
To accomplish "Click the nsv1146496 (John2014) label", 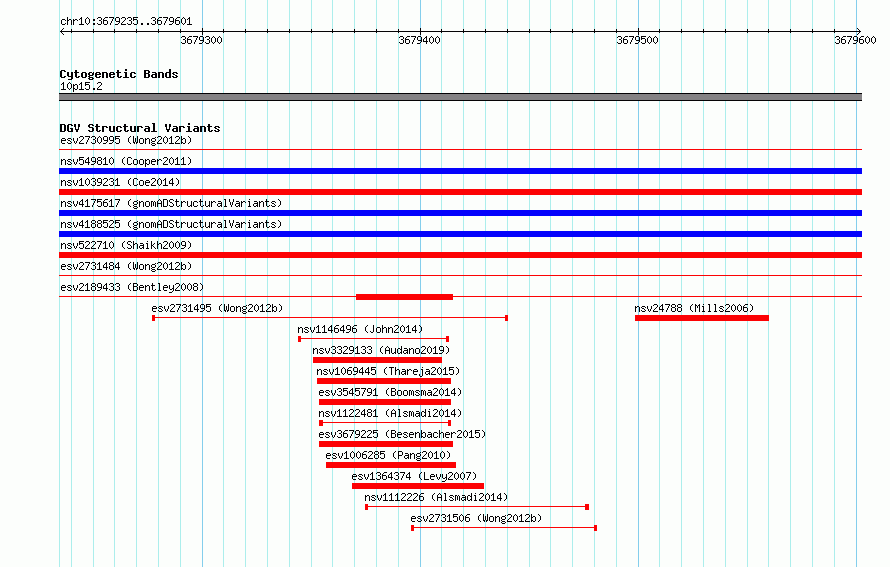I will click(x=360, y=329).
